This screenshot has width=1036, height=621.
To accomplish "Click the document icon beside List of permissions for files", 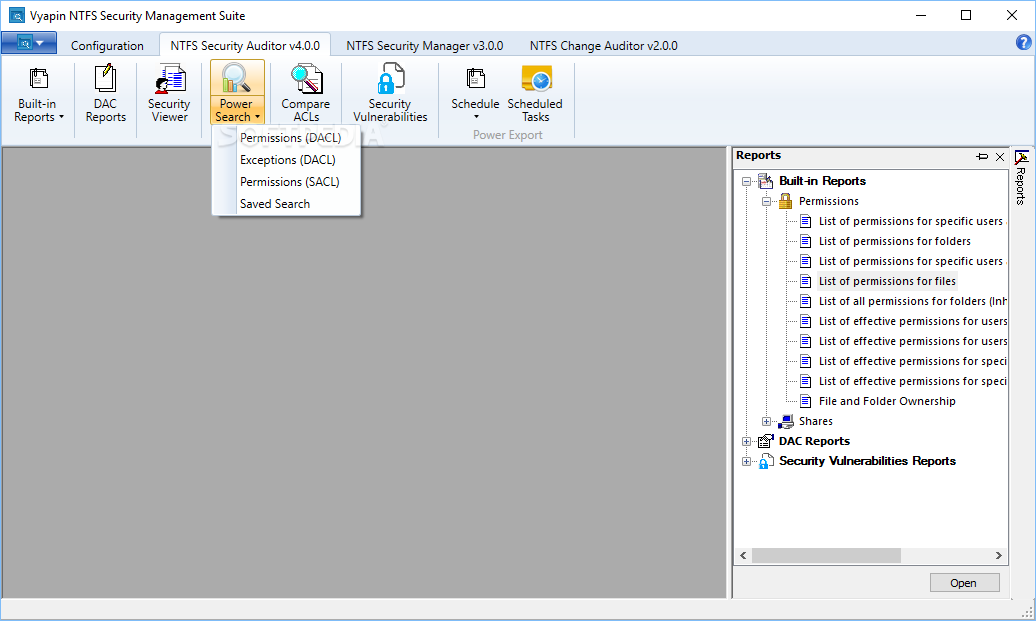I will point(805,281).
